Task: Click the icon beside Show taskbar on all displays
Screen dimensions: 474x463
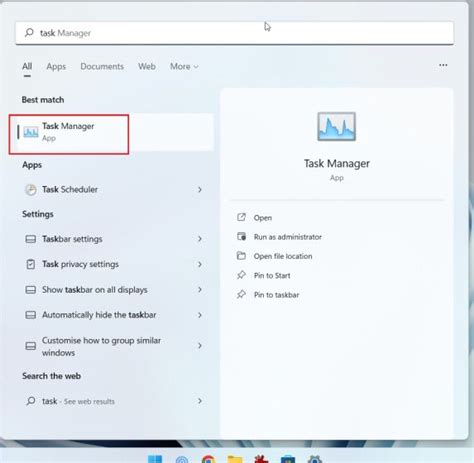Action: [x=31, y=290]
